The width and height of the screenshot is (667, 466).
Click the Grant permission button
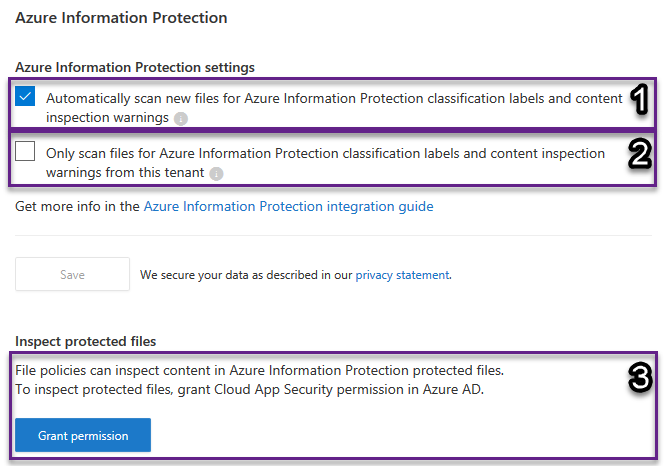click(83, 436)
